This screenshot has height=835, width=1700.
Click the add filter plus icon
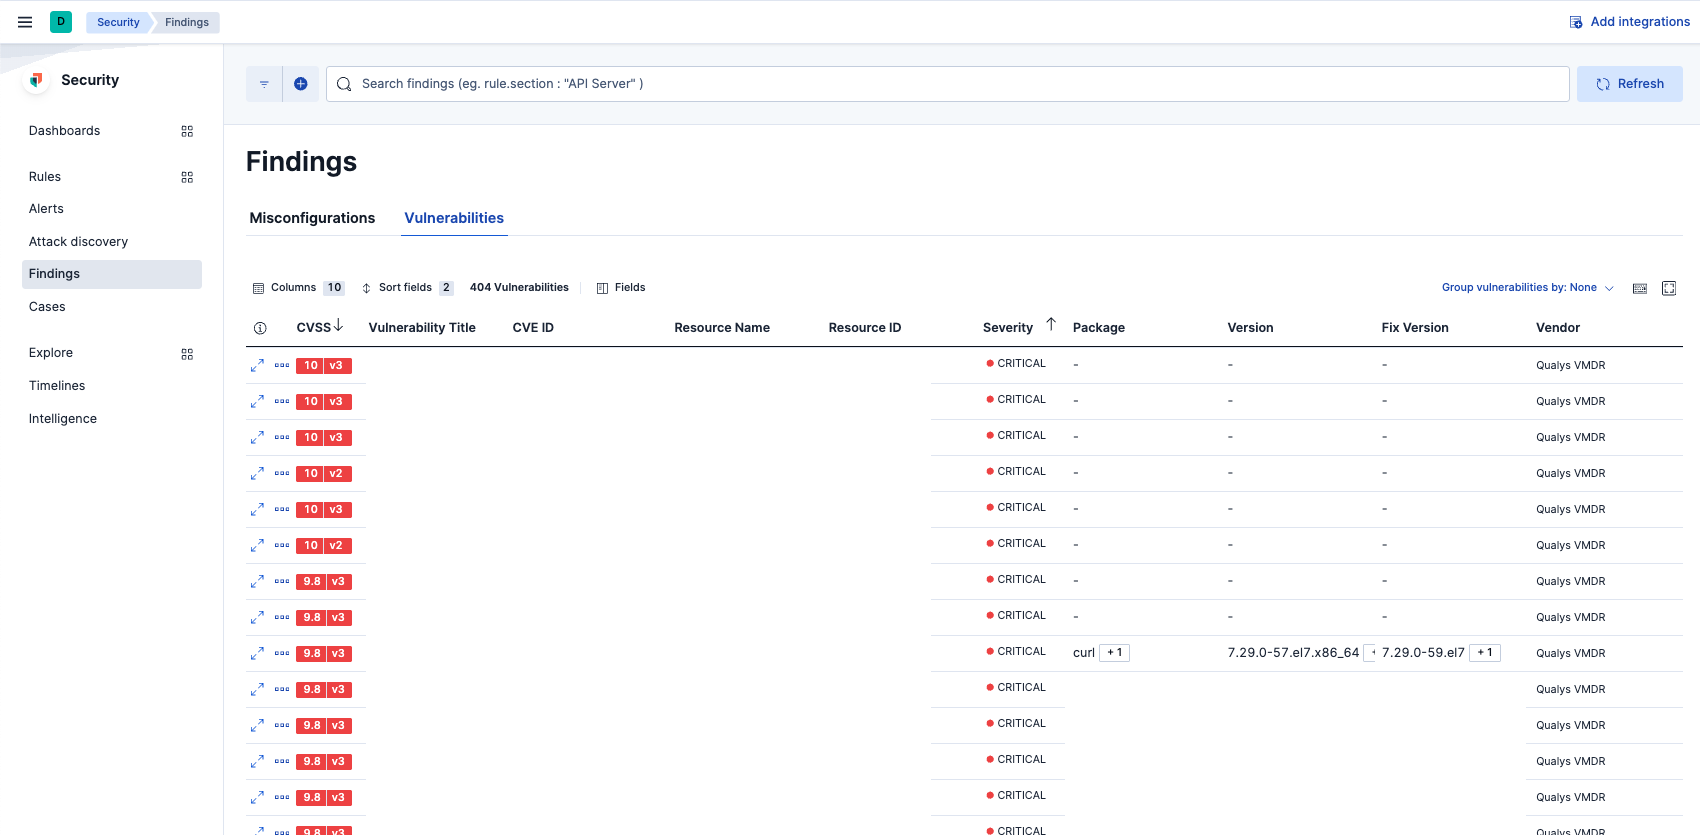pyautogui.click(x=300, y=84)
